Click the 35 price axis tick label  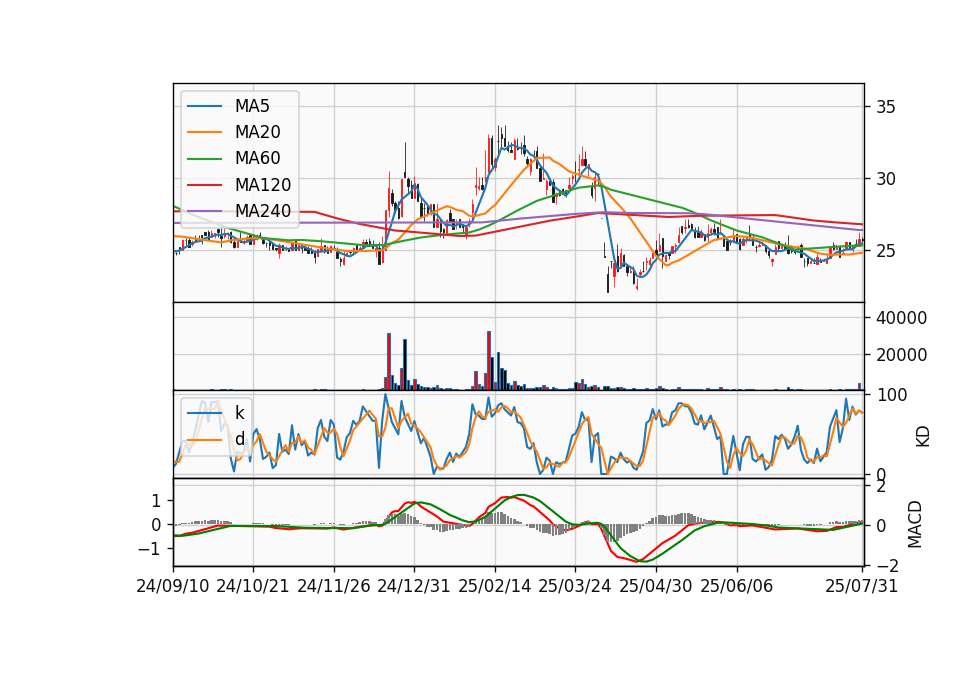[x=886, y=107]
